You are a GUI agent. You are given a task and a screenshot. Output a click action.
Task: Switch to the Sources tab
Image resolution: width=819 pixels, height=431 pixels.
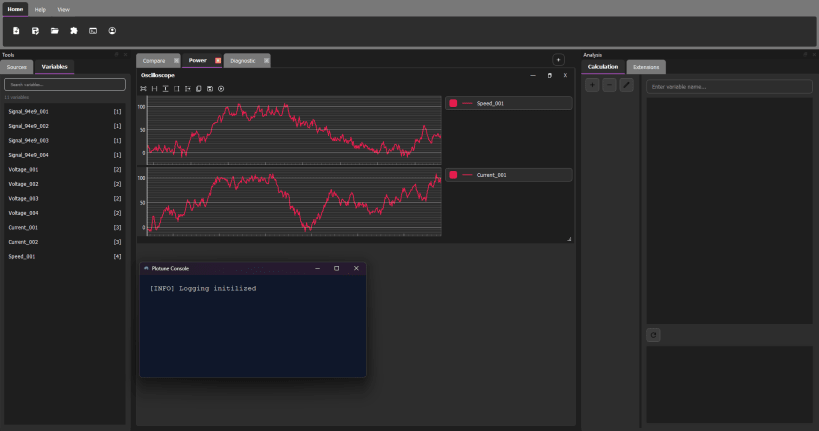coord(17,67)
